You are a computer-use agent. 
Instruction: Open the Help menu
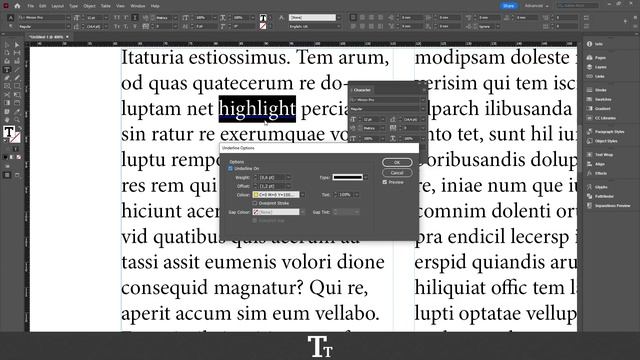tap(155, 6)
